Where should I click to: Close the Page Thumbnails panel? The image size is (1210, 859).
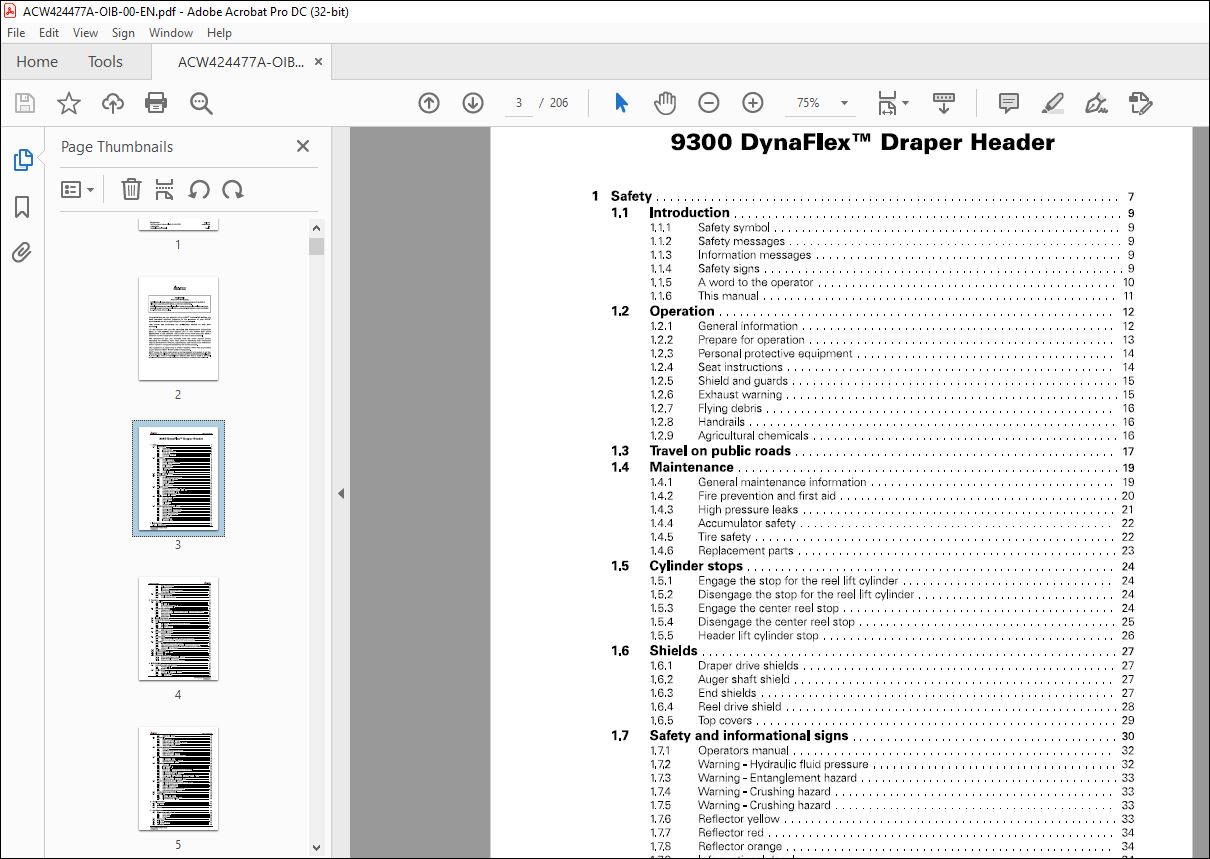coord(303,146)
